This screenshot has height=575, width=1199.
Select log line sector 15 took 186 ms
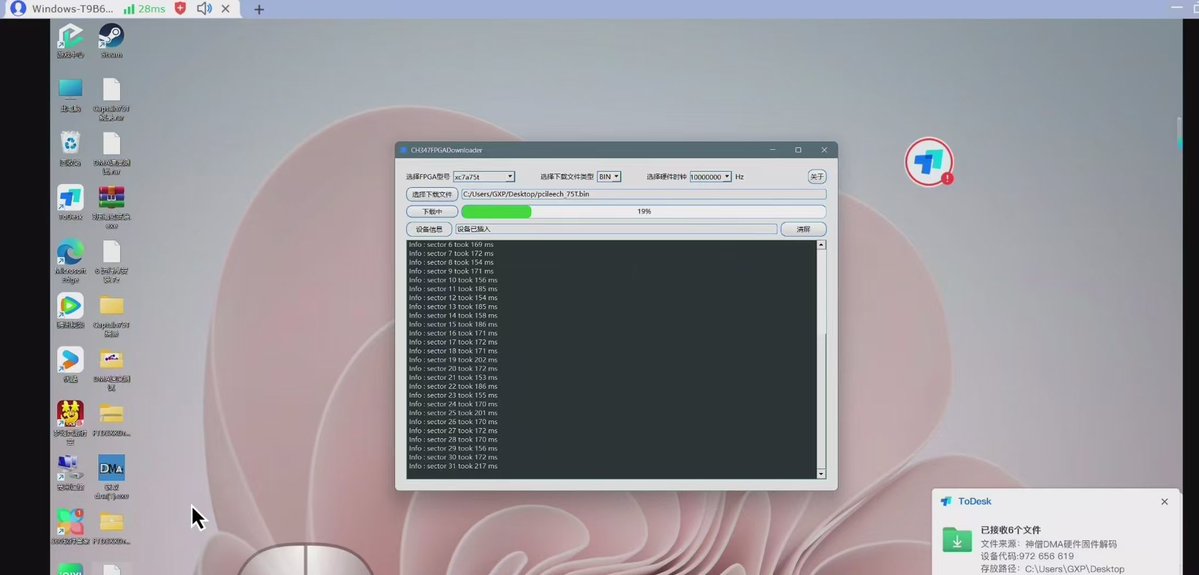pos(453,324)
